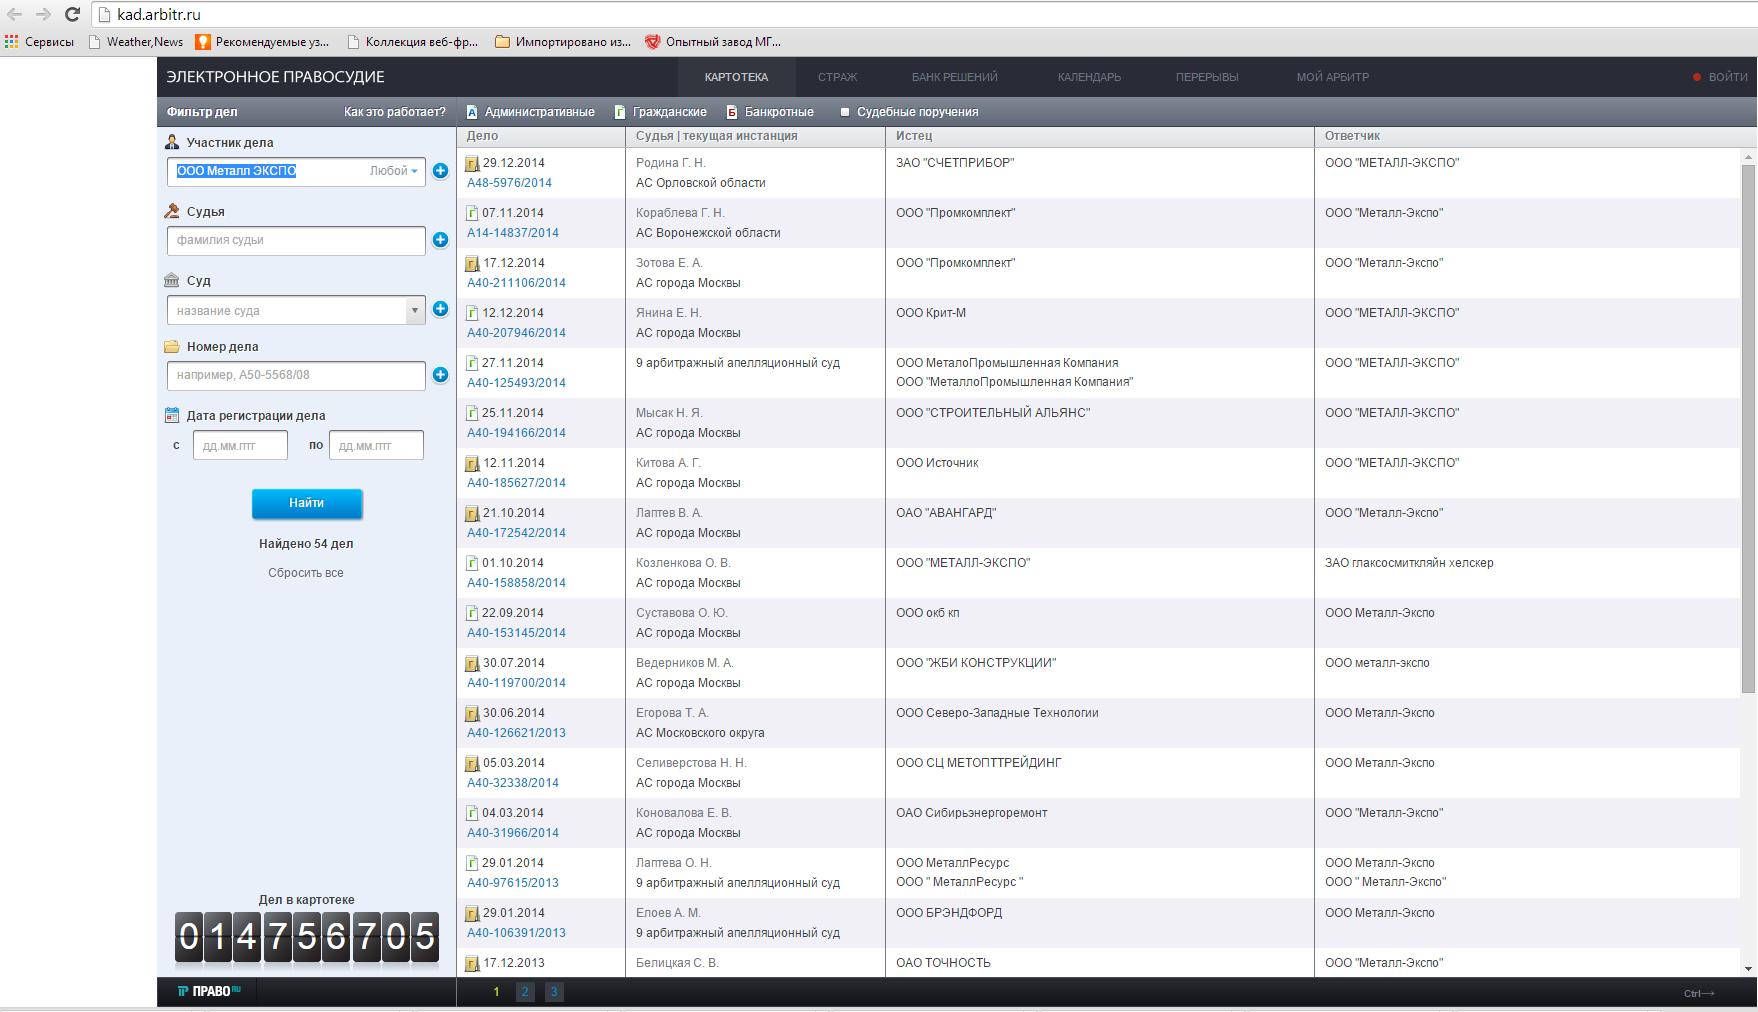Click the case icon next to 12.12.2014
This screenshot has width=1758, height=1012.
pyautogui.click(x=473, y=313)
